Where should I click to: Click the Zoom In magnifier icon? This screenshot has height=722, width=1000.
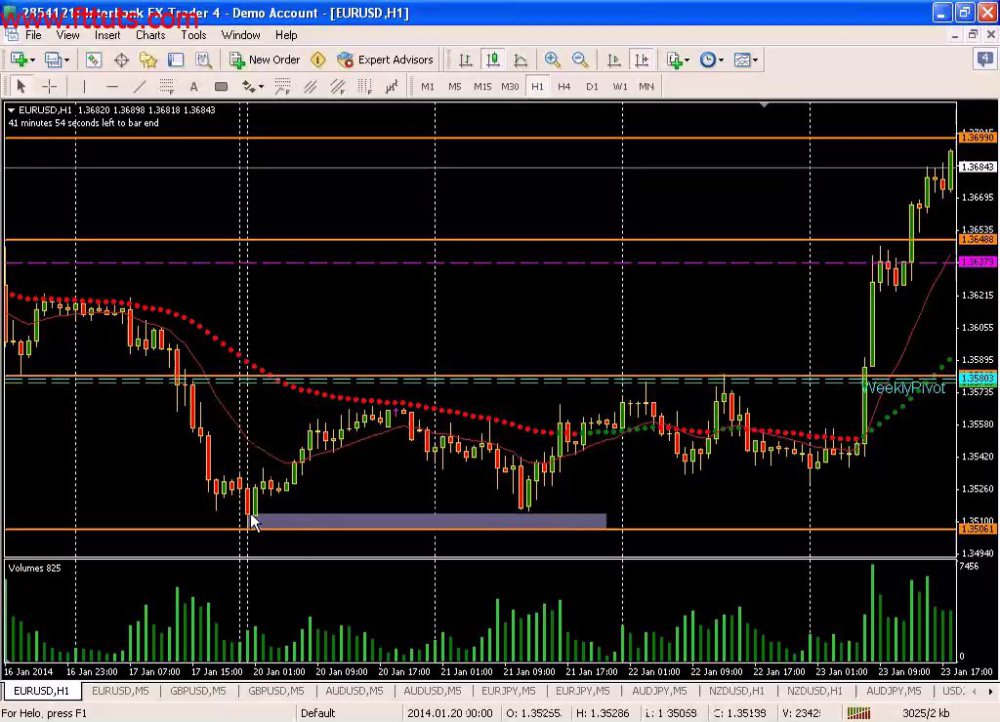(x=552, y=60)
